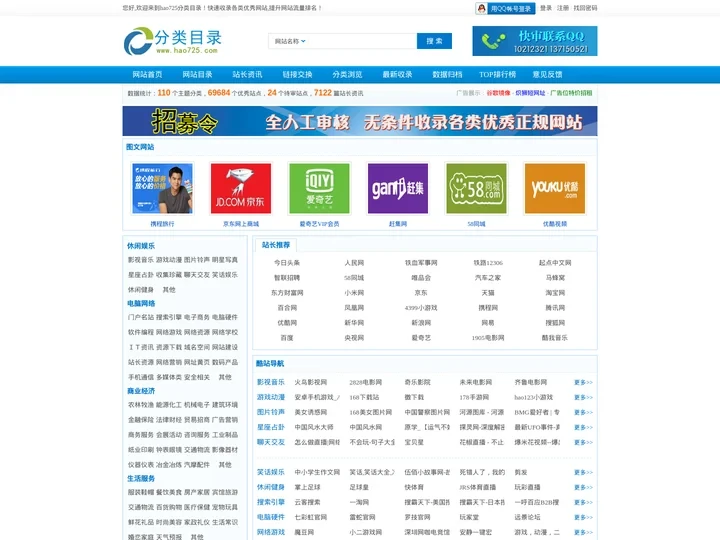Viewport: 720px width, 540px height.
Task: Click the 分类目录 hao725.com site logo
Action: pos(173,41)
